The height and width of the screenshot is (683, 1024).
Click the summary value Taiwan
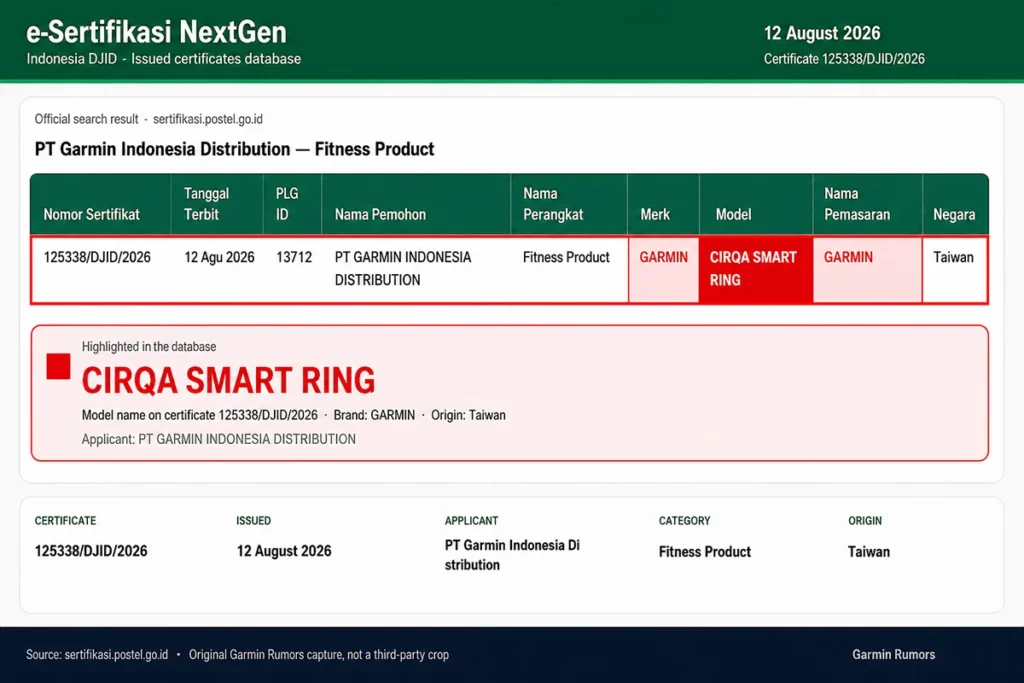[x=869, y=552]
